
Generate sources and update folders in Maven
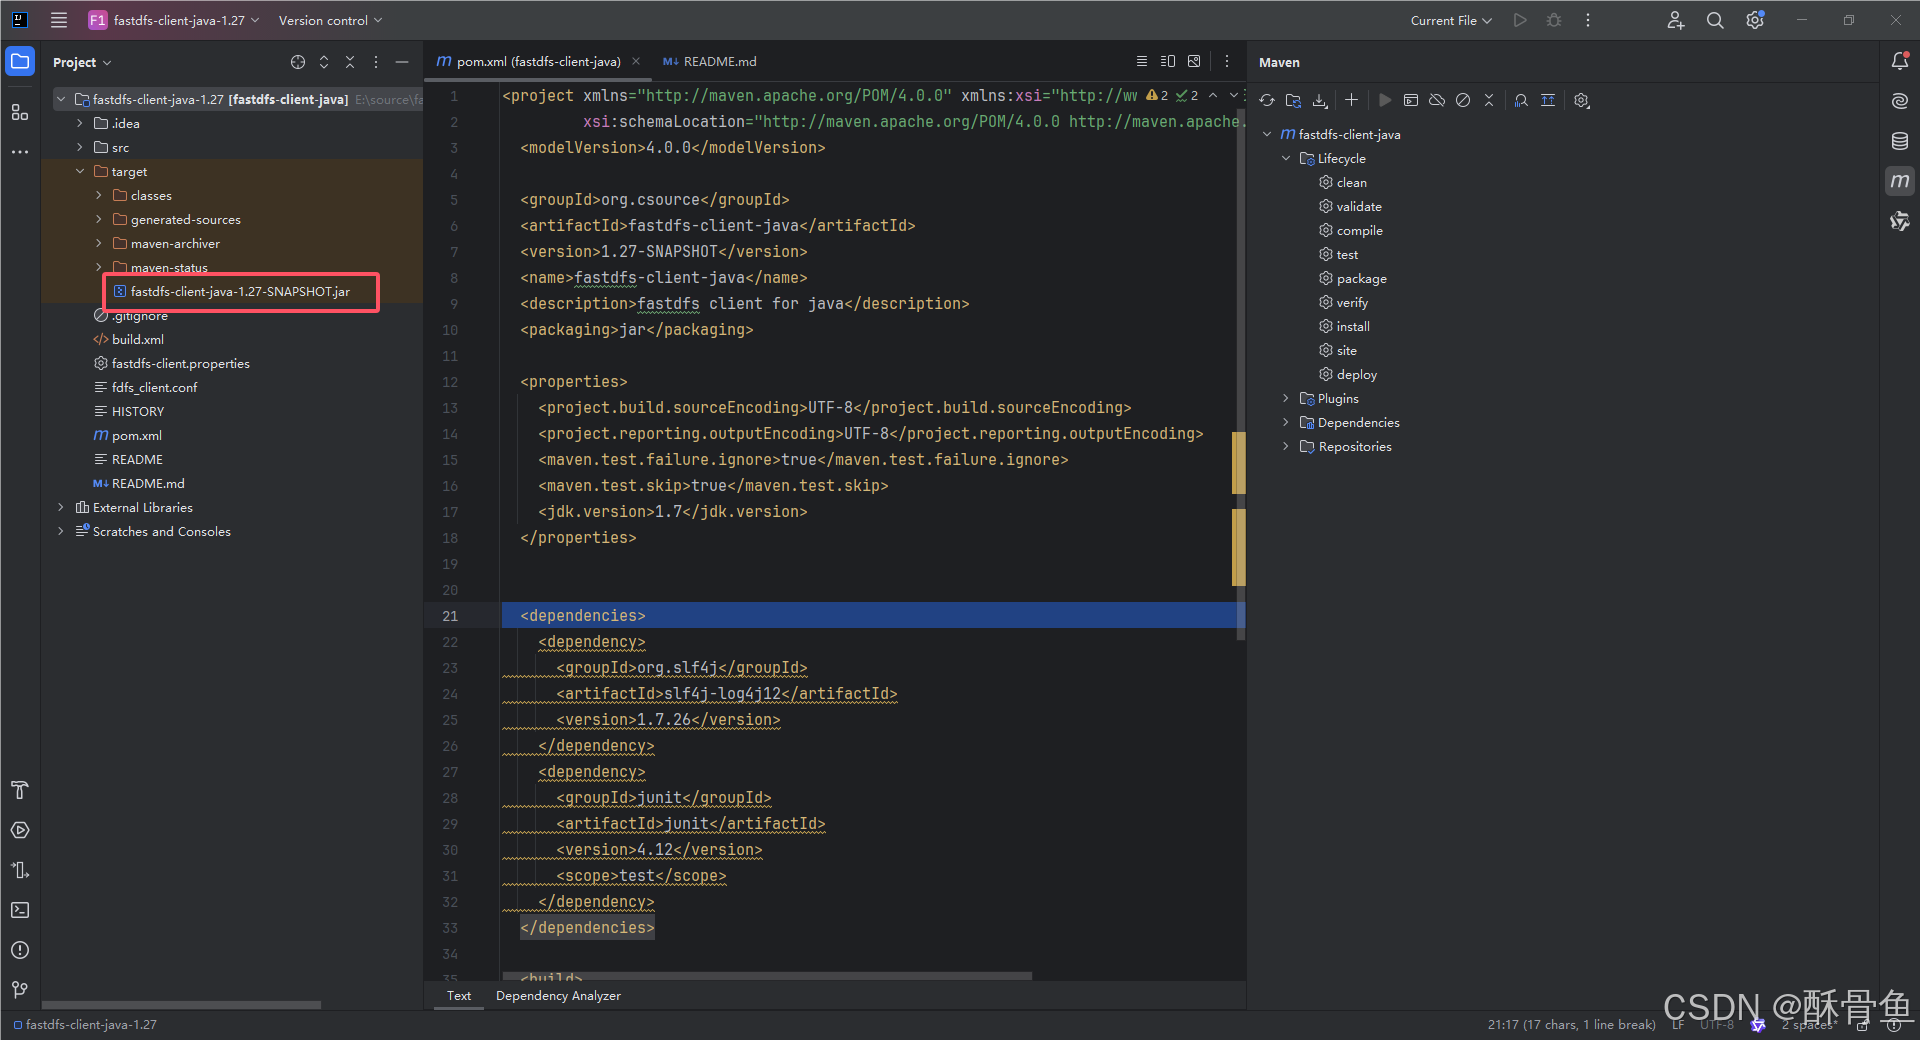pyautogui.click(x=1293, y=100)
